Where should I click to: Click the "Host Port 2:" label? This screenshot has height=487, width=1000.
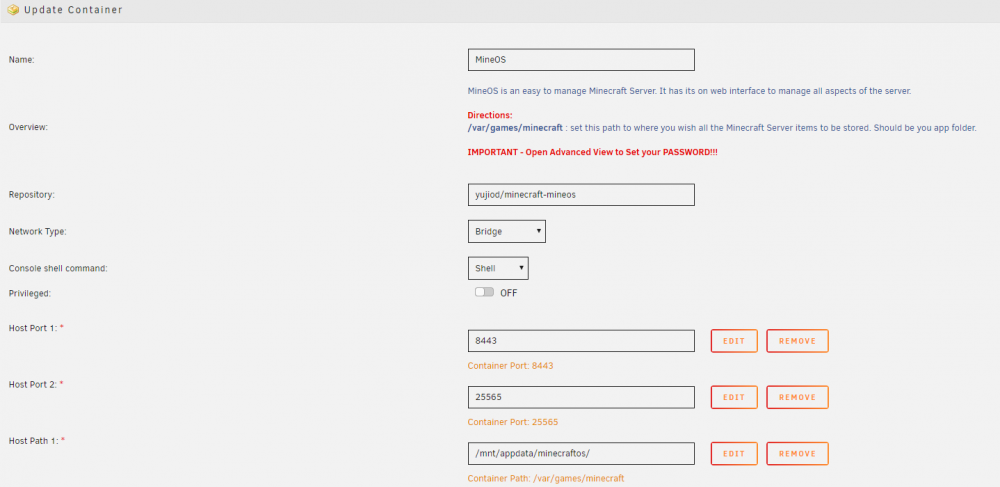(33, 384)
